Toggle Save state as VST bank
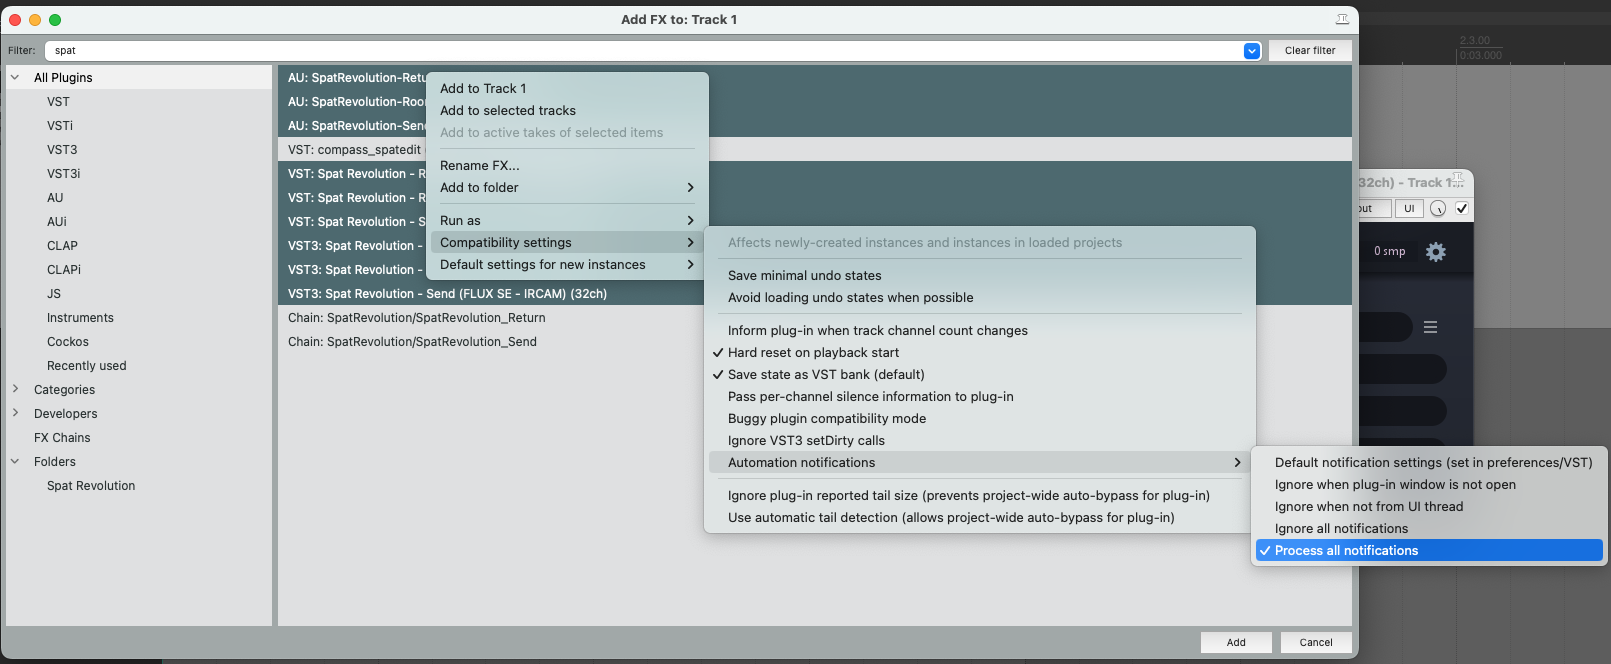 (x=826, y=375)
